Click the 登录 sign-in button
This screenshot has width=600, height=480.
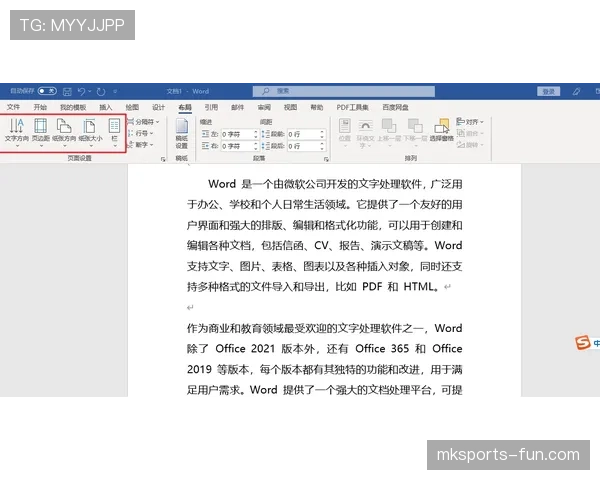[x=548, y=91]
